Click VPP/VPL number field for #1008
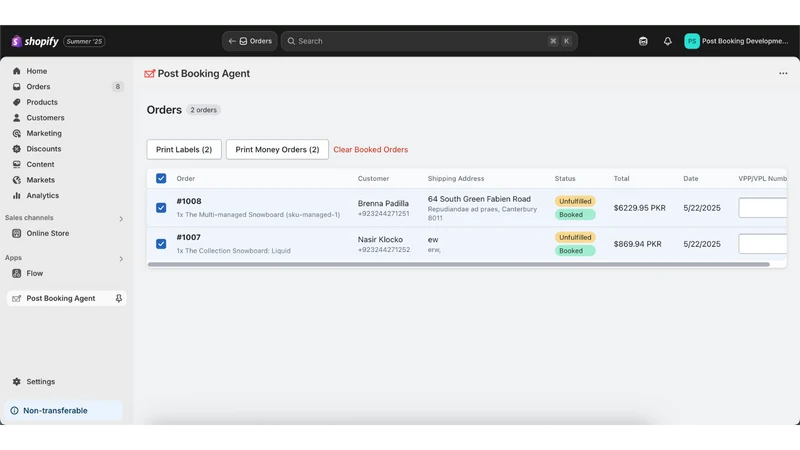This screenshot has height=450, width=800. [762, 208]
